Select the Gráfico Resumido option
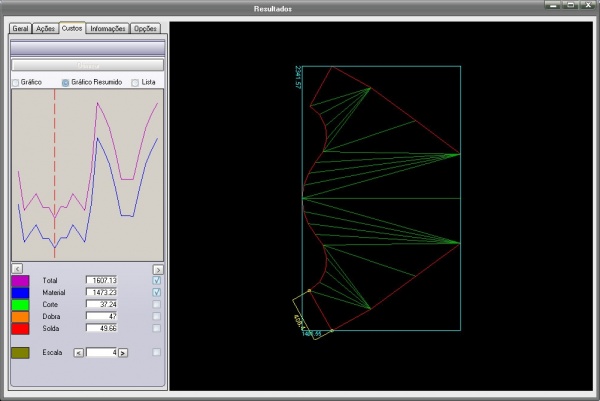Screen dimensions: 600x401 coord(66,82)
